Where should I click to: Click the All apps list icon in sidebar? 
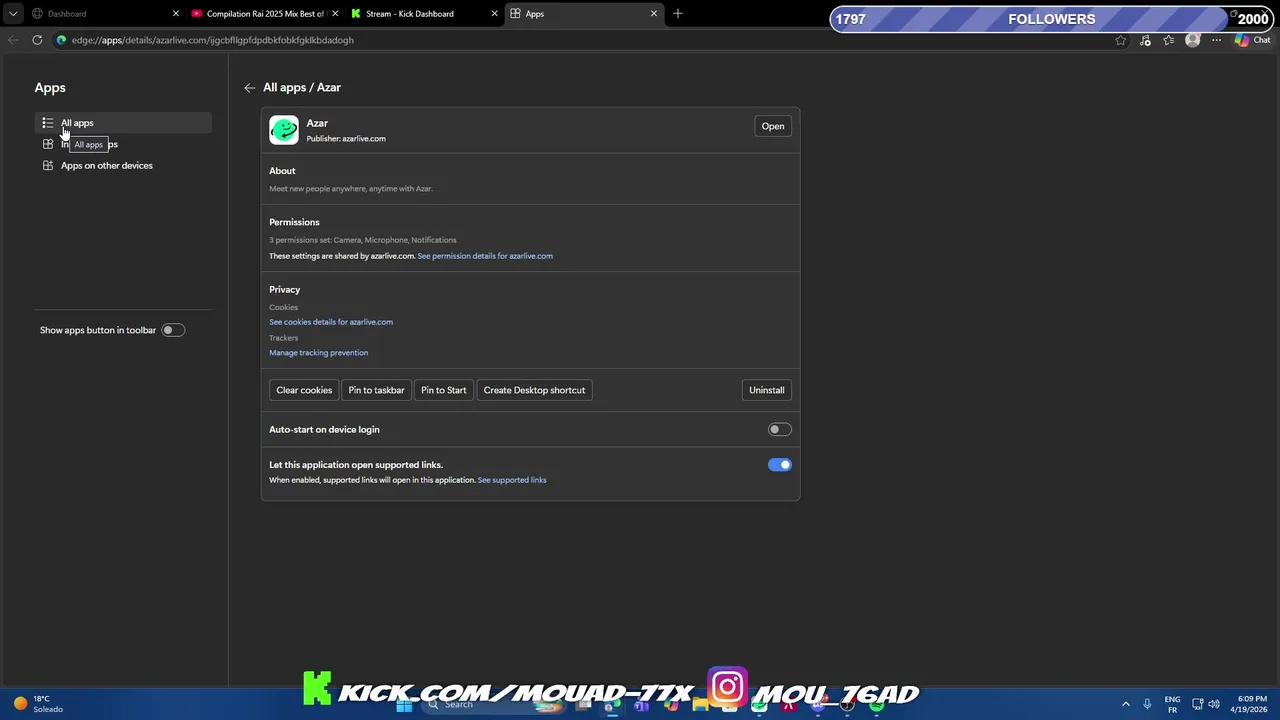point(47,123)
